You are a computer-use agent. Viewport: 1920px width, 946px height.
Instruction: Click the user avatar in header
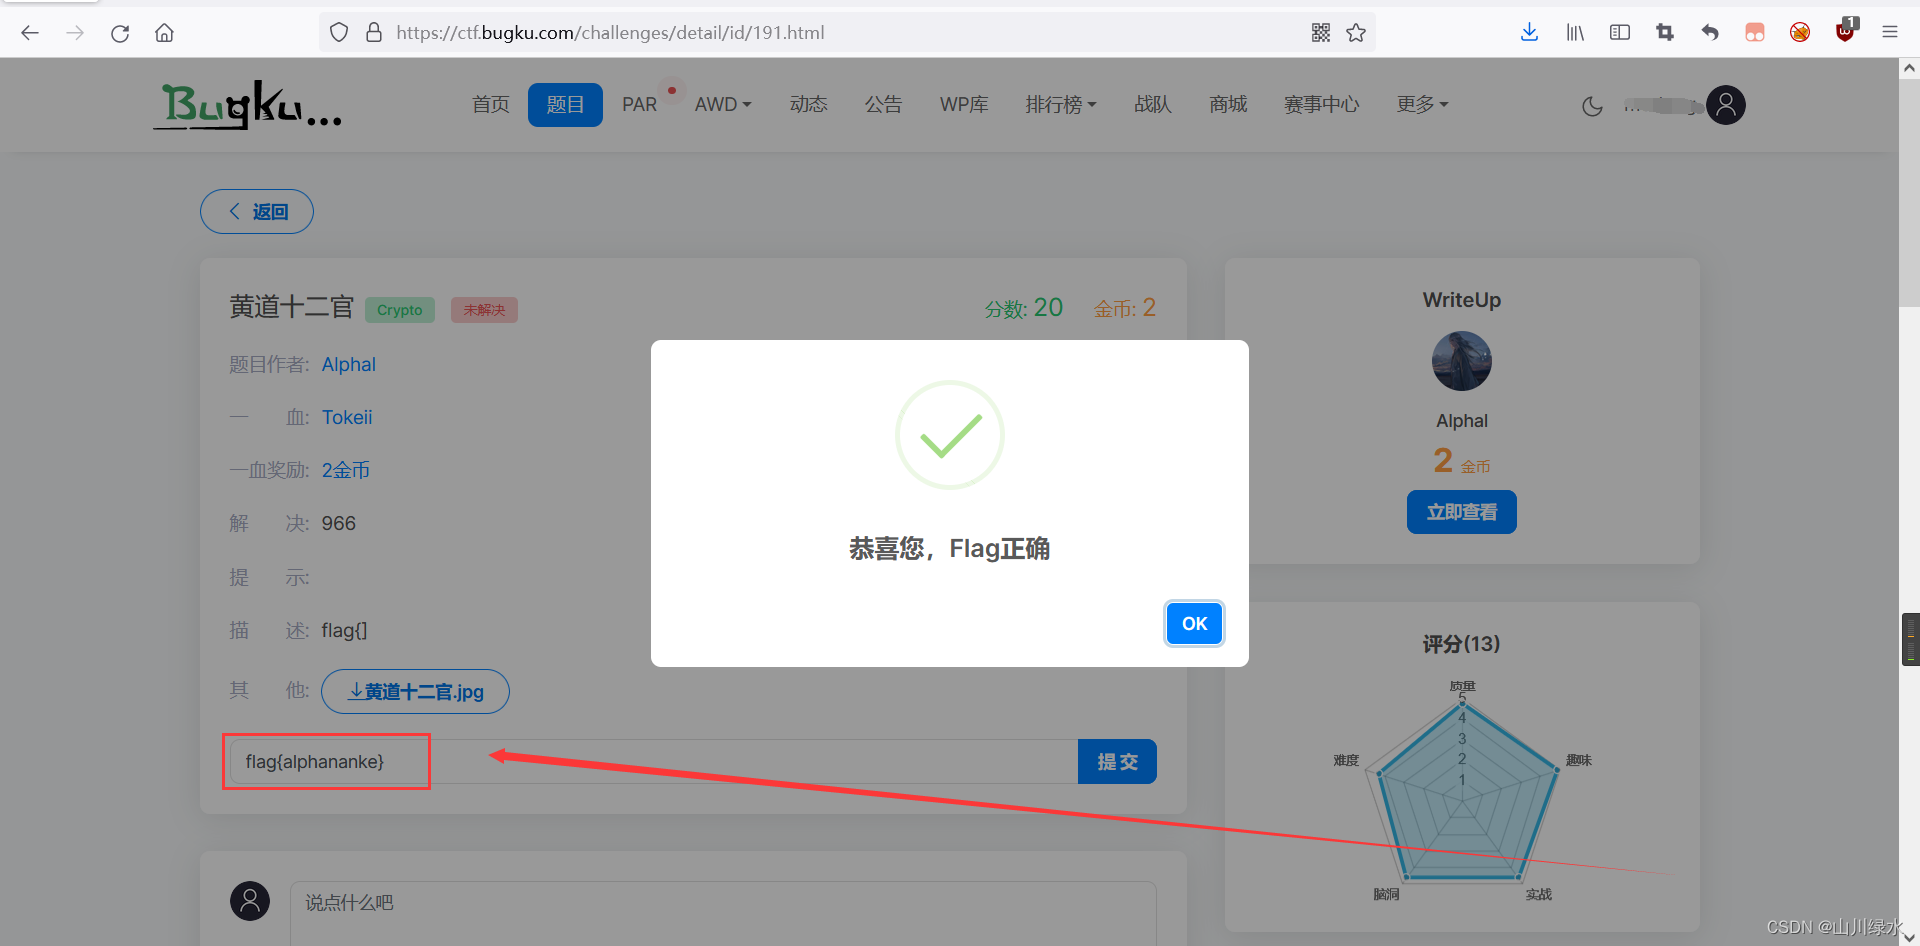tap(1726, 105)
